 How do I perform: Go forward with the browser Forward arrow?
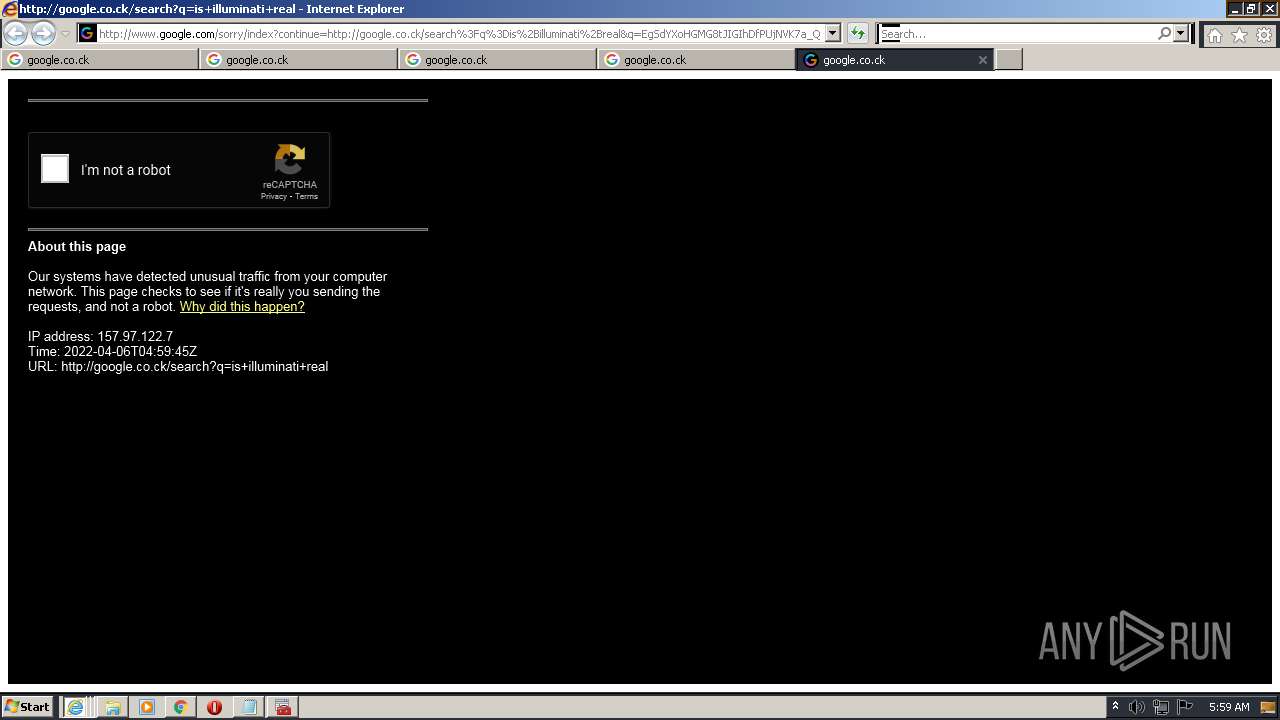43,34
